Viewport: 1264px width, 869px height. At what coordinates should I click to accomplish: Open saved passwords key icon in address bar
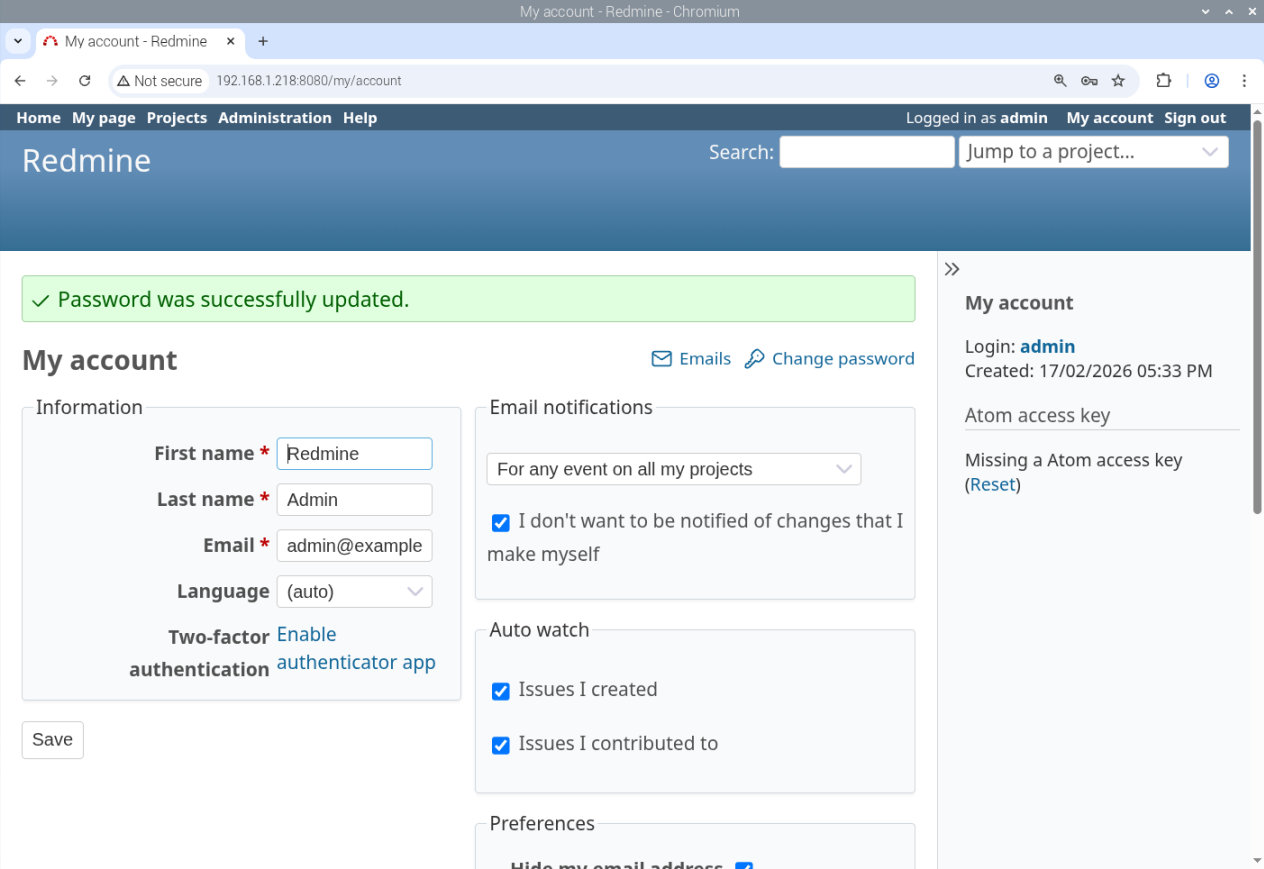pyautogui.click(x=1090, y=80)
